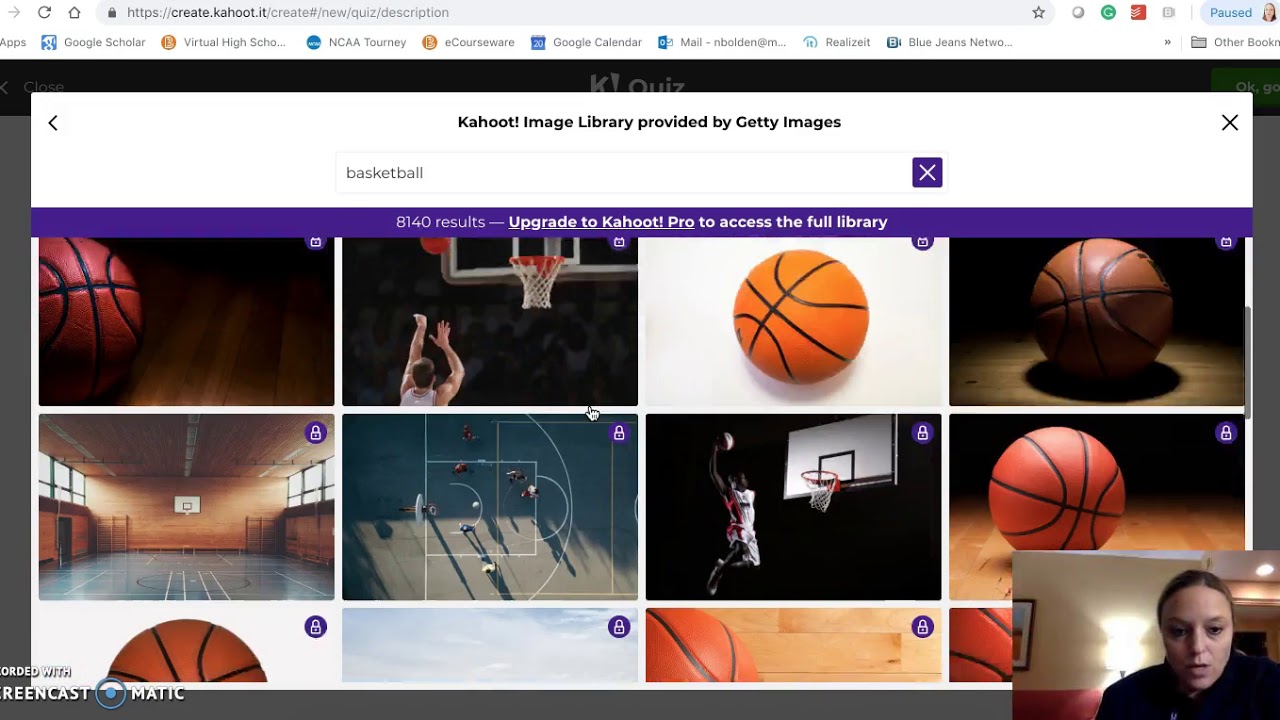
Task: Open the eCourseware bookmark
Action: [x=468, y=42]
